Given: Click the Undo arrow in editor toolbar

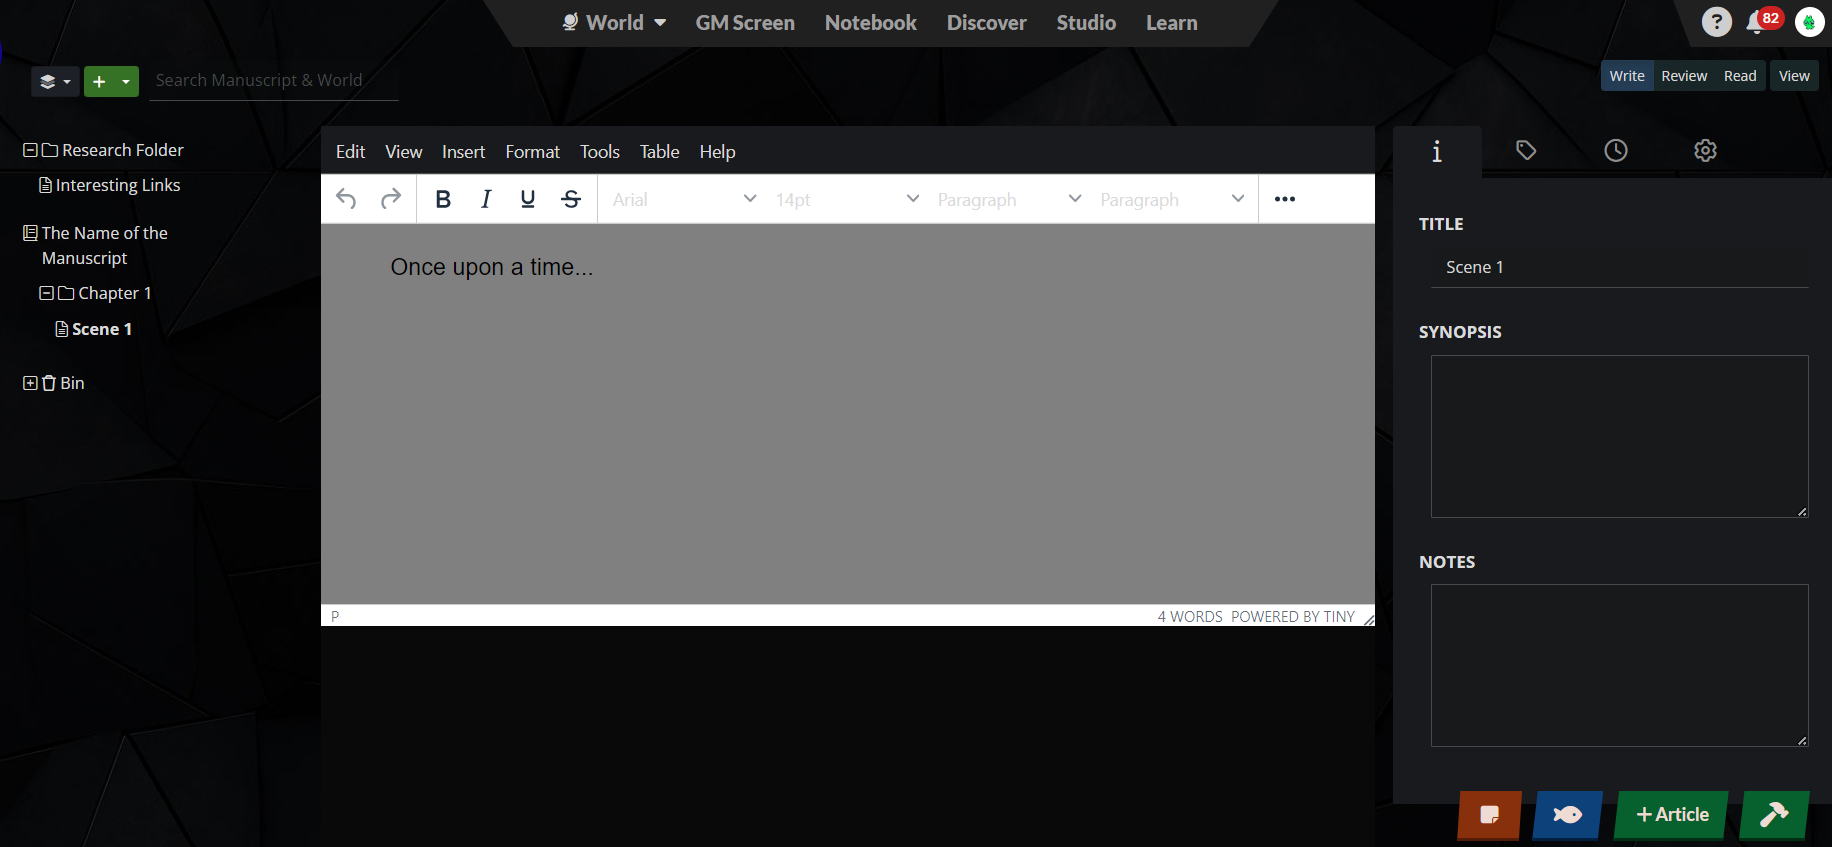Looking at the screenshot, I should click(346, 199).
